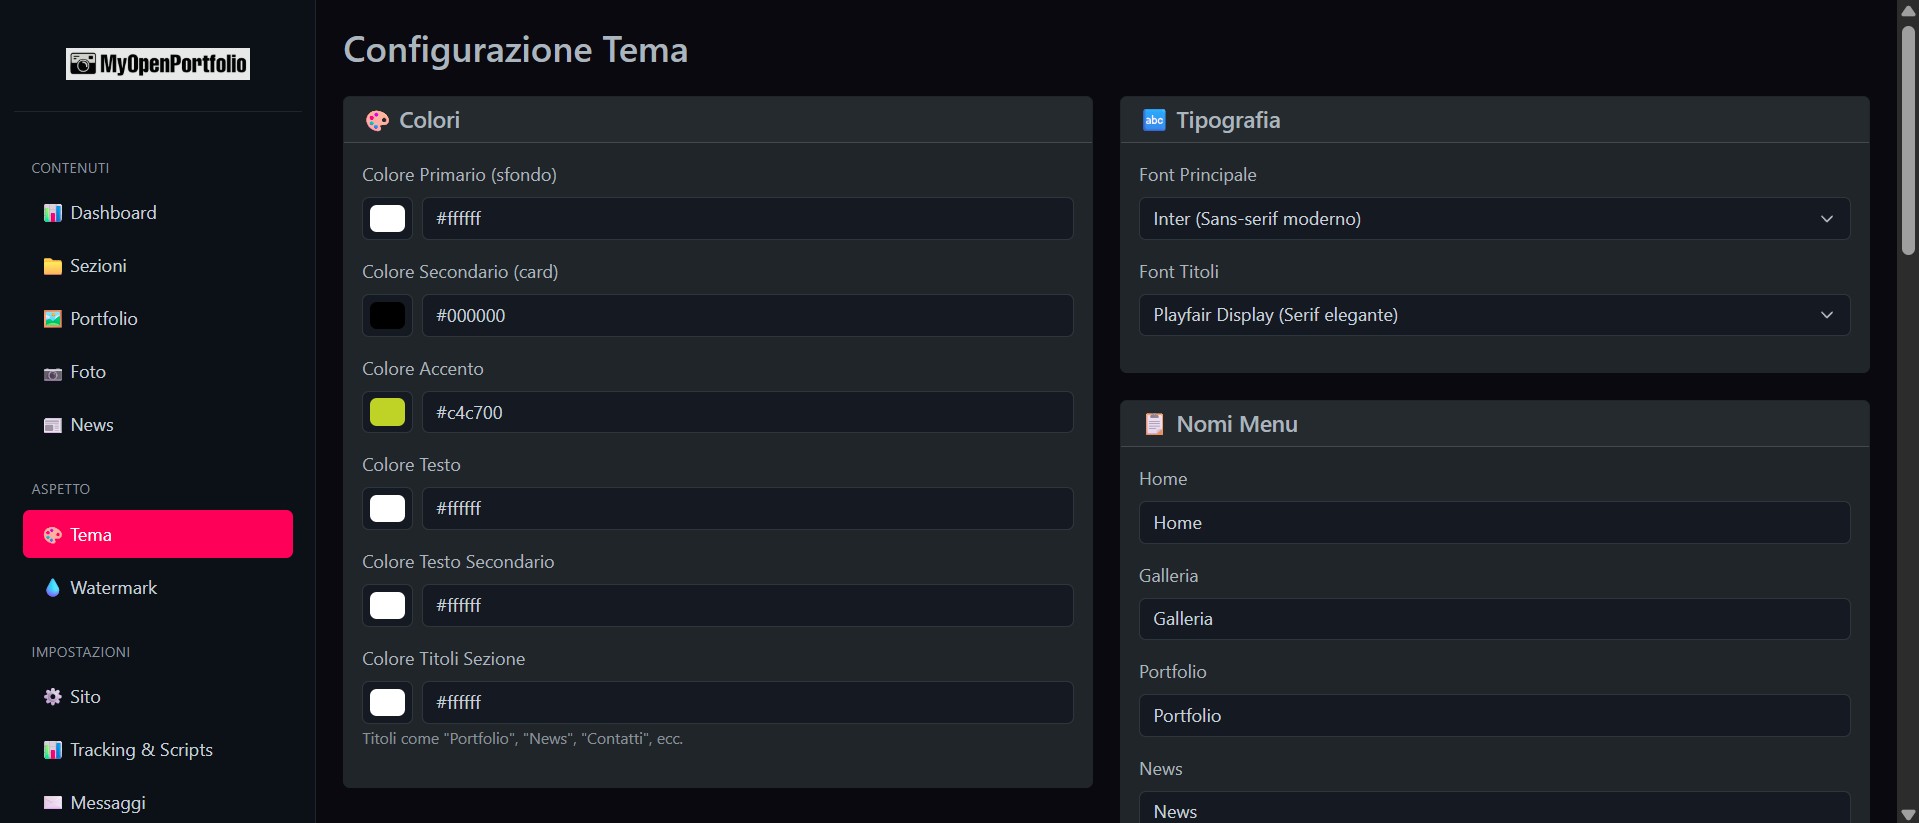Click the Nomi Menu card title
Viewport: 1919px width, 823px height.
(x=1237, y=424)
